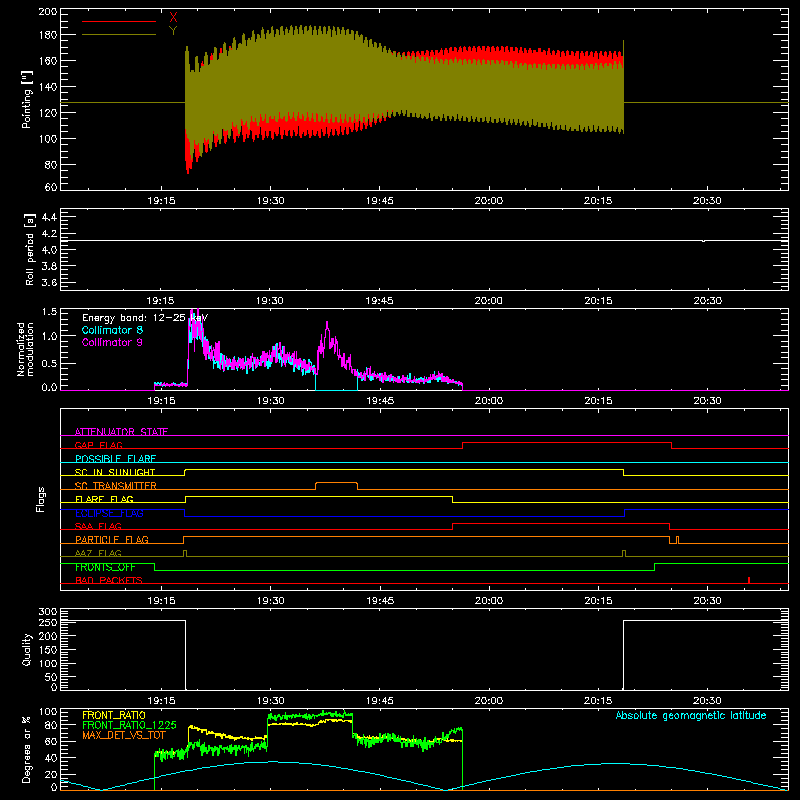Viewport: 800px width, 800px height.
Task: Select the Pointing ["] axis title
Action: coord(27,99)
